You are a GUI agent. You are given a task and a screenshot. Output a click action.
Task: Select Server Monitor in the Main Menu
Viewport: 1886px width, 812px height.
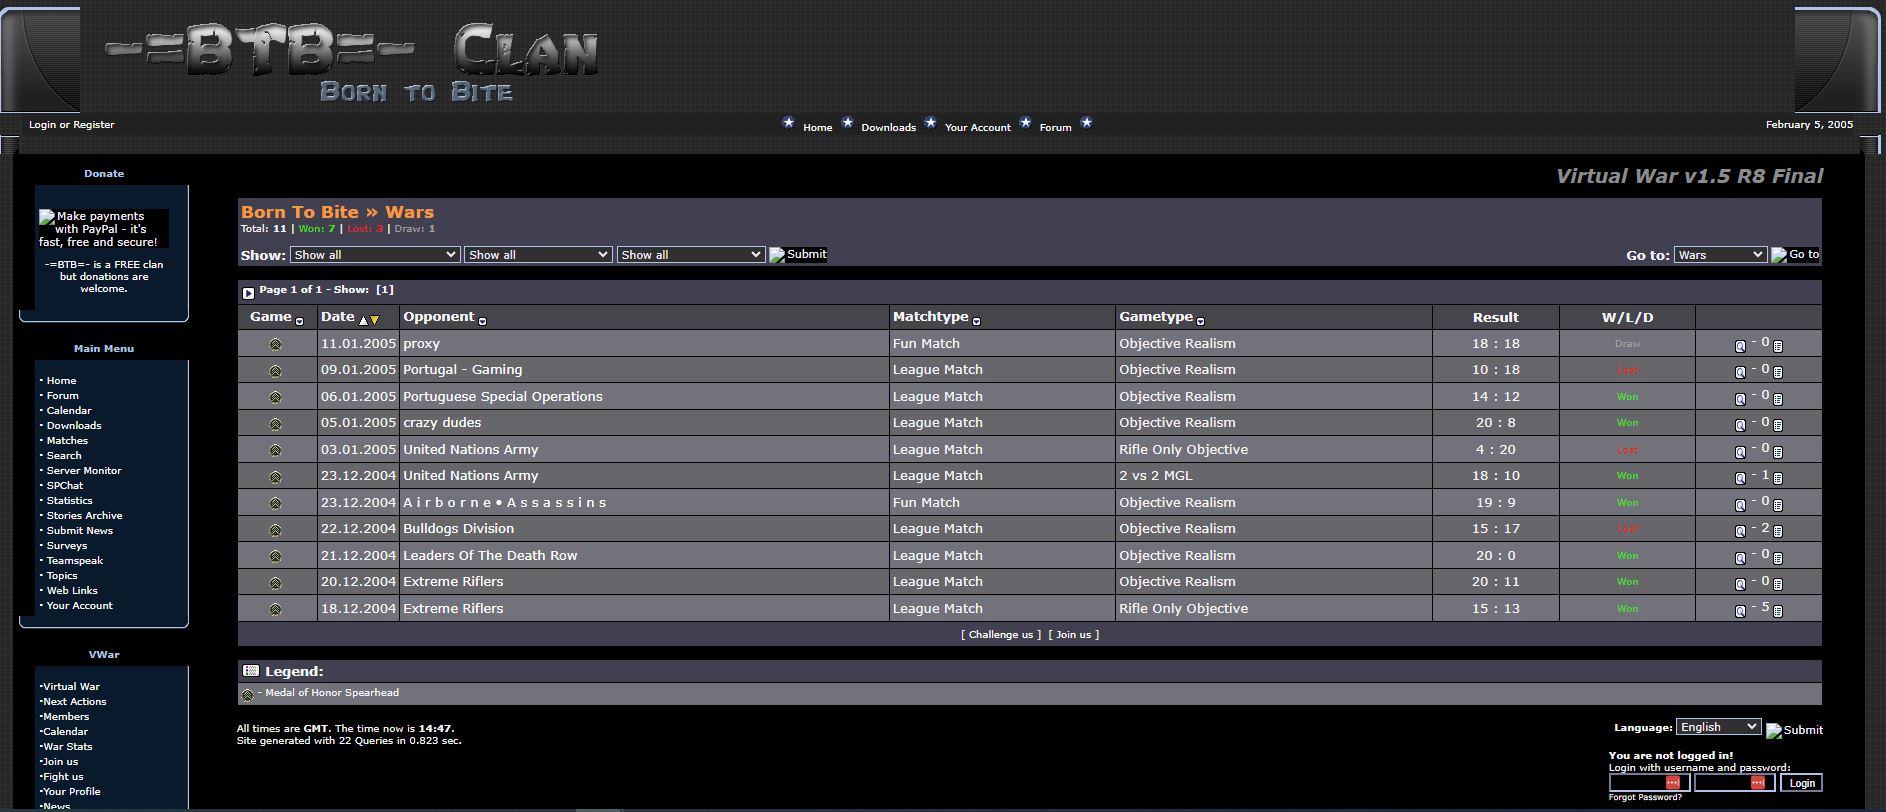[x=84, y=470]
